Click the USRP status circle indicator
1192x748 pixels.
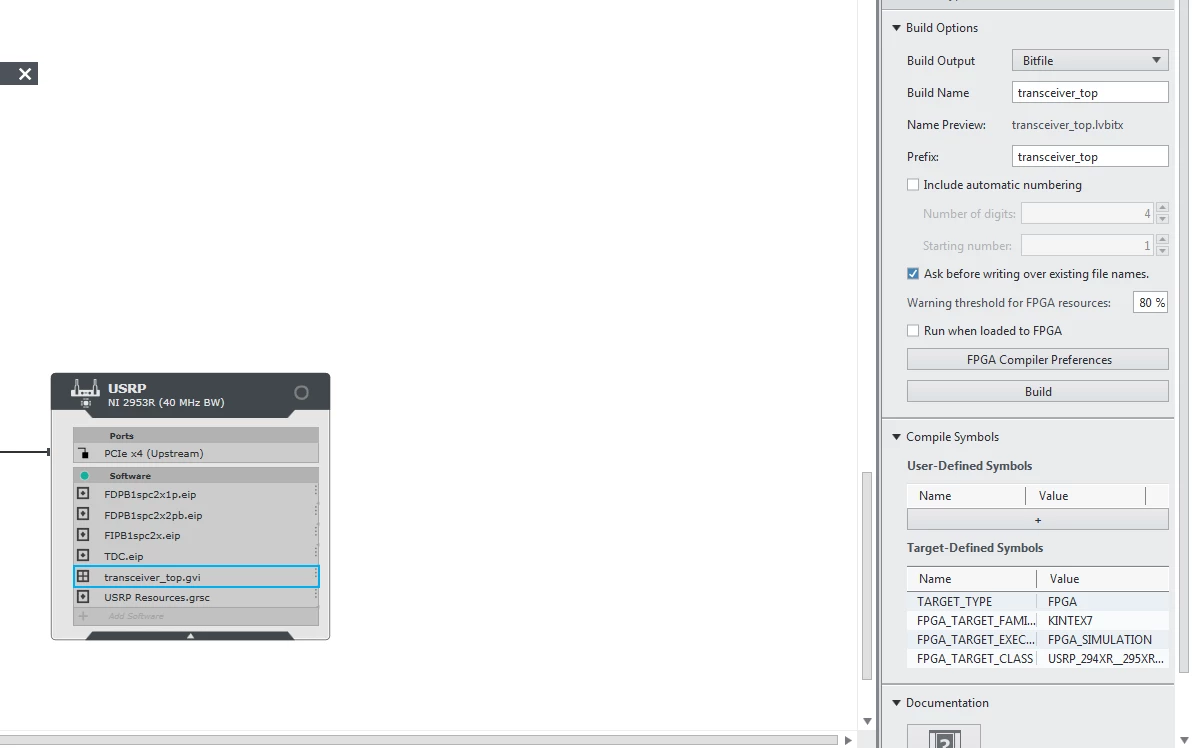[301, 393]
